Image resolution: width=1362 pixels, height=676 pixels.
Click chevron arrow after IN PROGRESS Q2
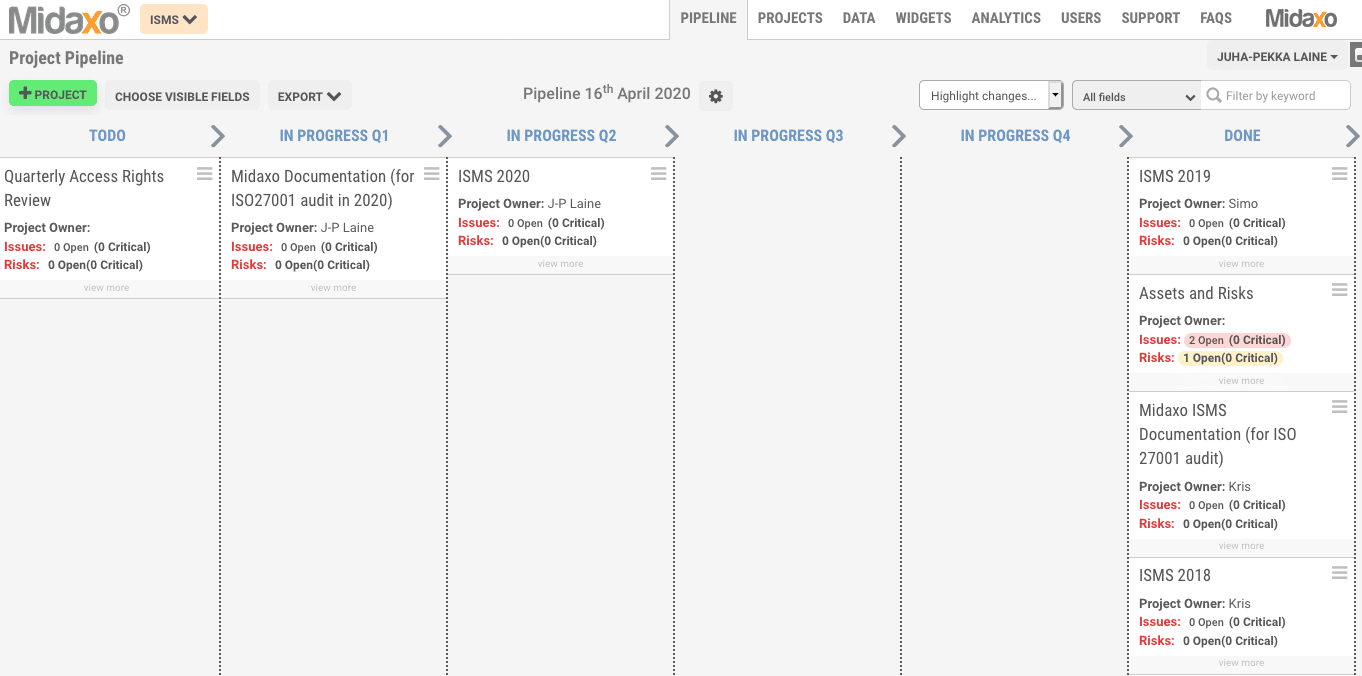pyautogui.click(x=672, y=136)
